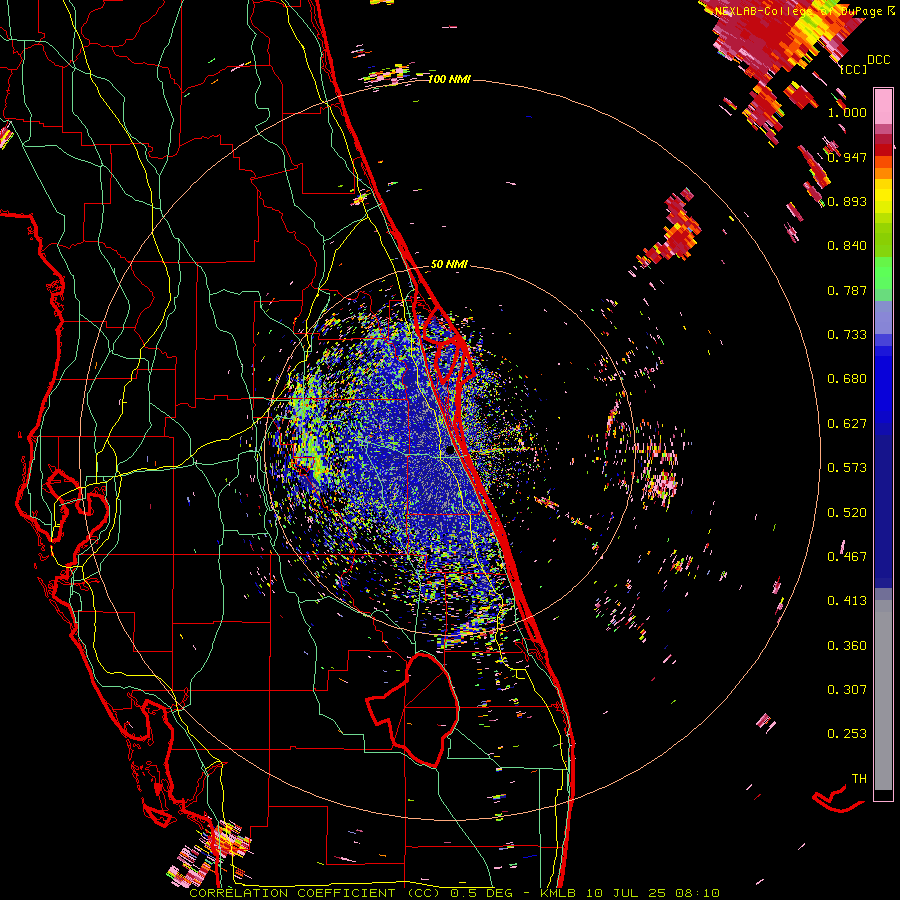Select the 0.893 value on the legend
The height and width of the screenshot is (900, 900).
(x=847, y=201)
